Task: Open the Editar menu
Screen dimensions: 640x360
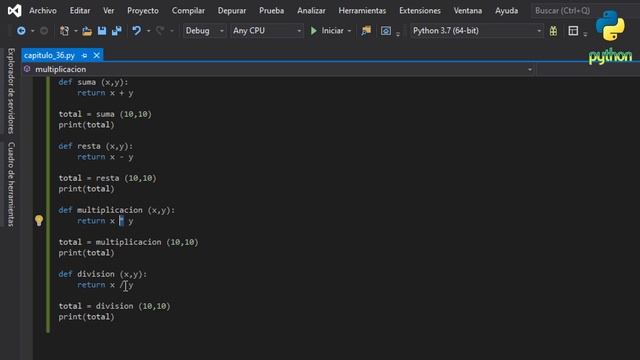Action: coord(80,11)
